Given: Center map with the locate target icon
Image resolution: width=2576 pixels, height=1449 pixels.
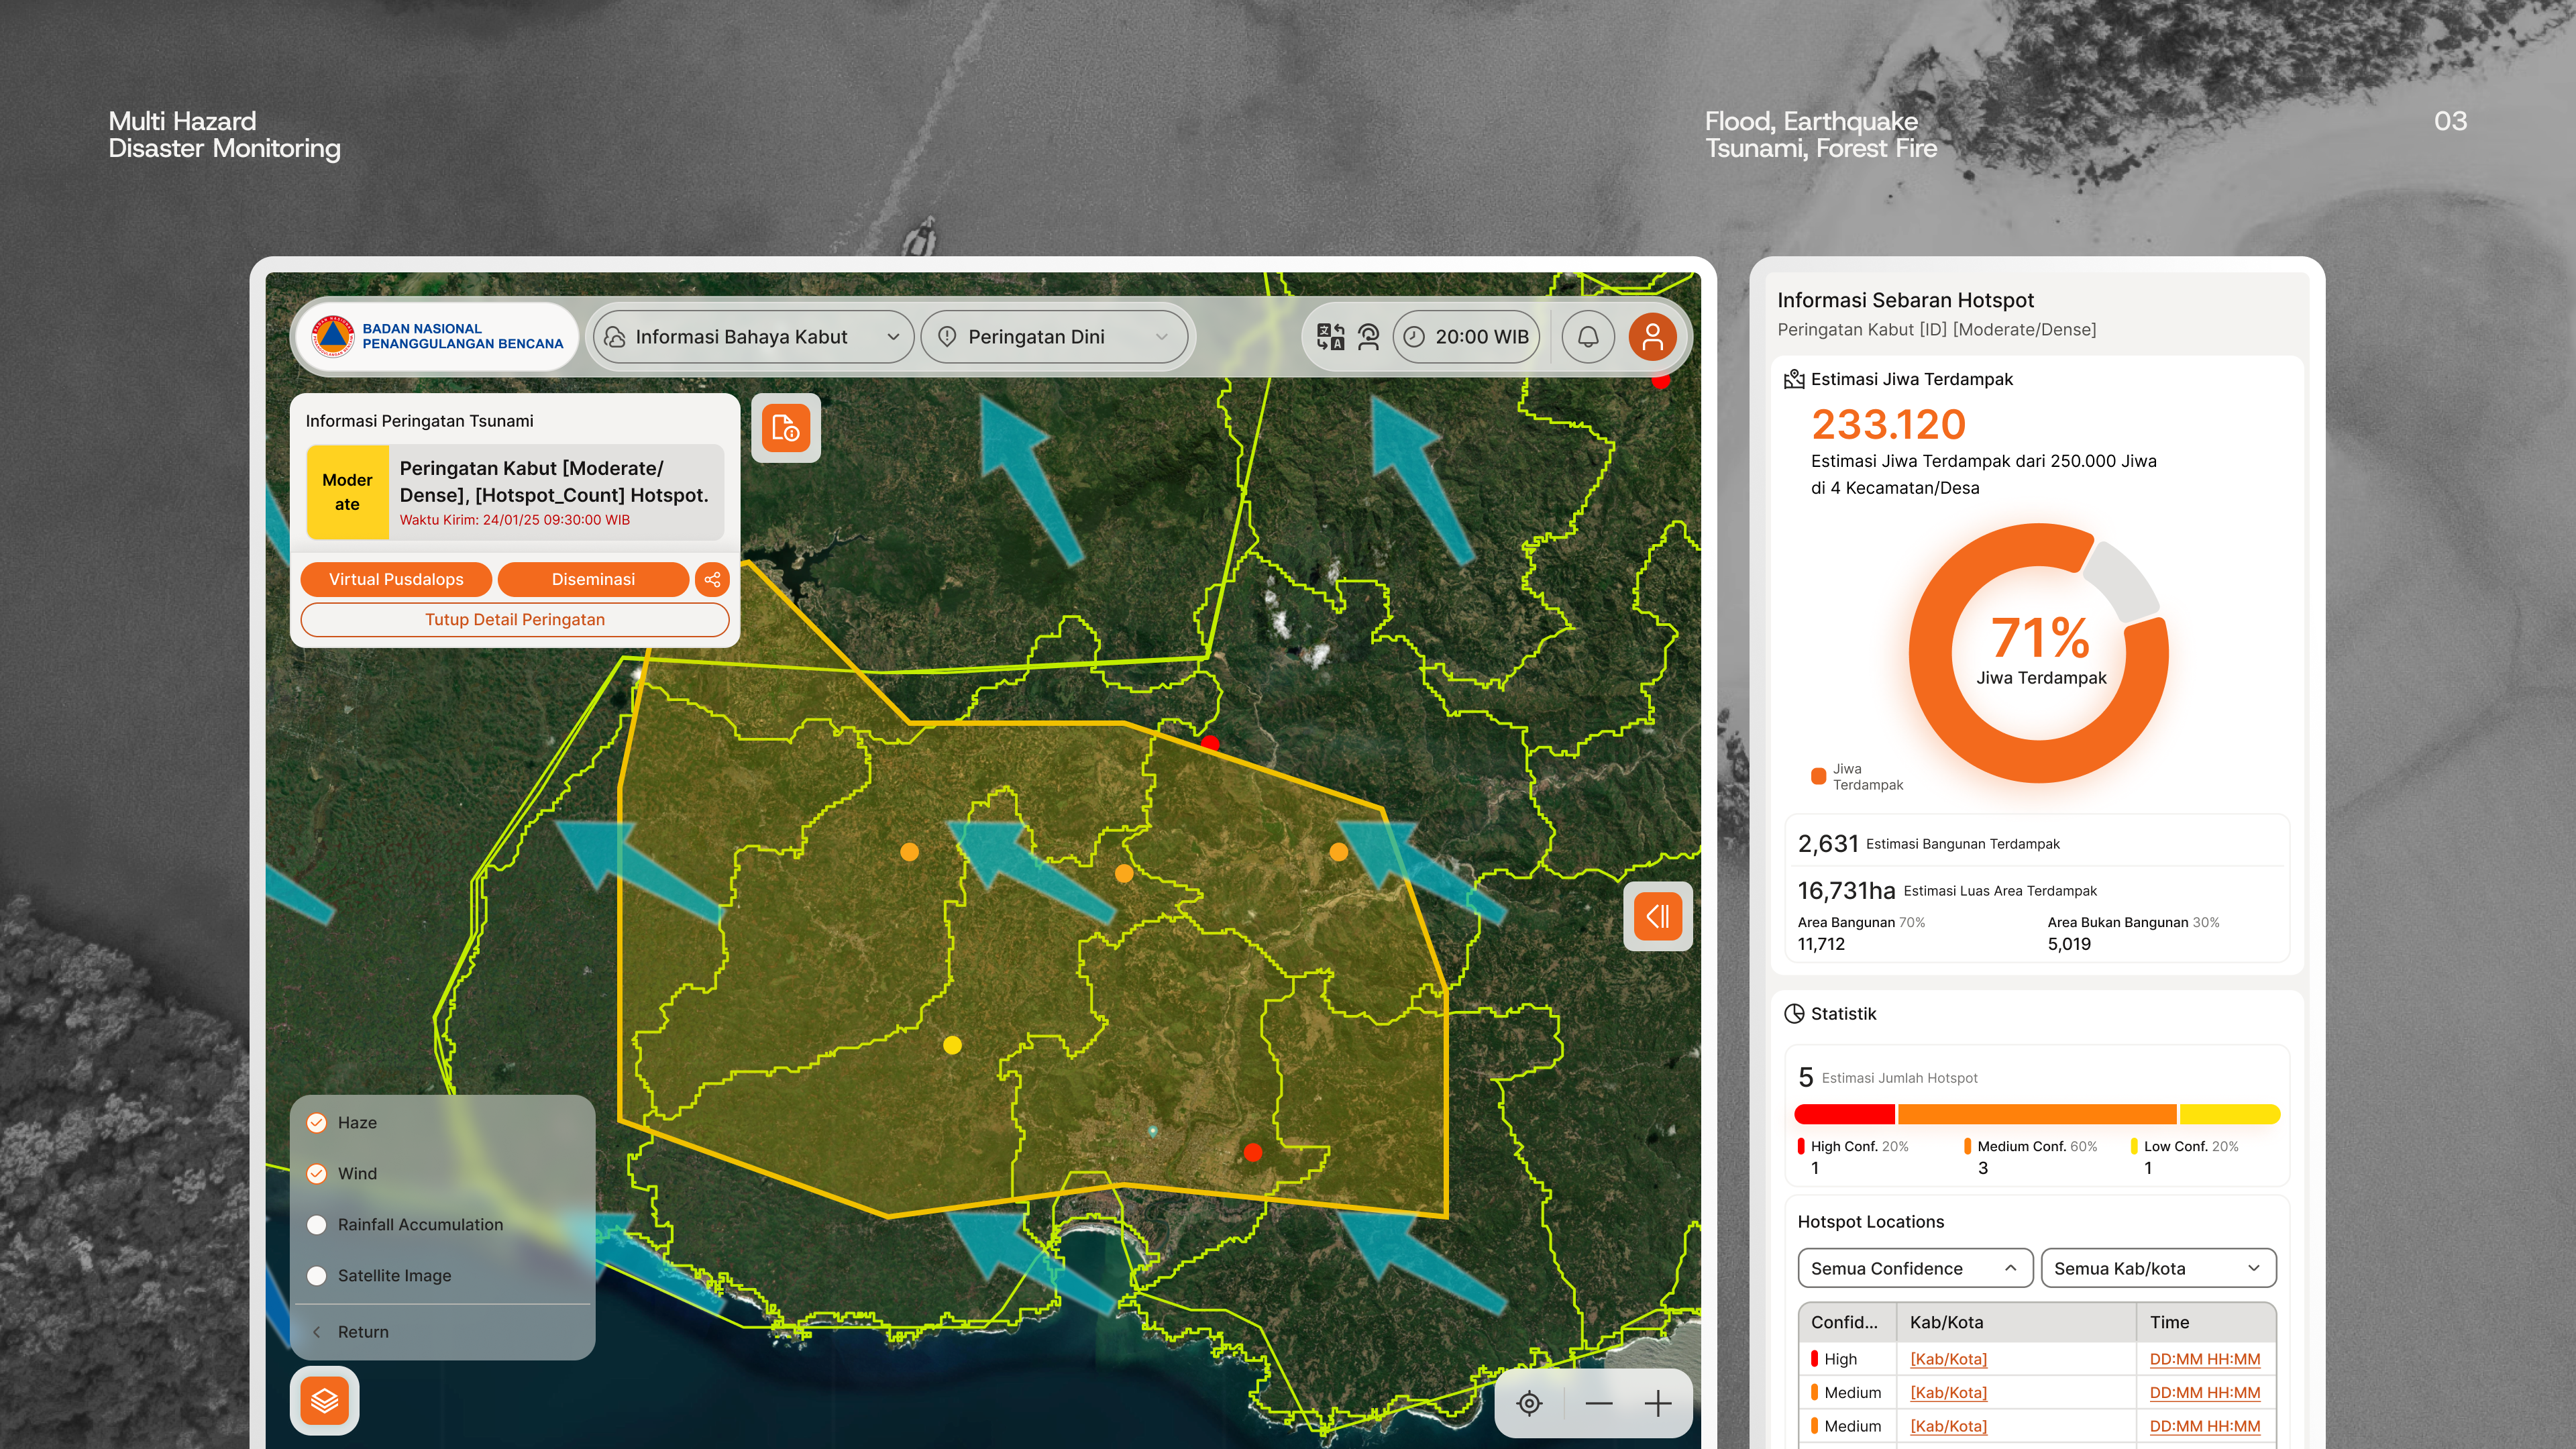Looking at the screenshot, I should pos(1529,1404).
